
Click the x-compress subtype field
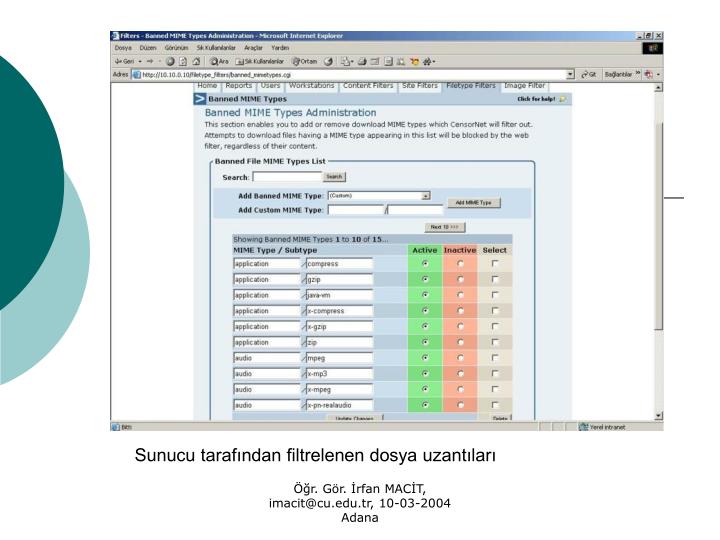point(339,311)
